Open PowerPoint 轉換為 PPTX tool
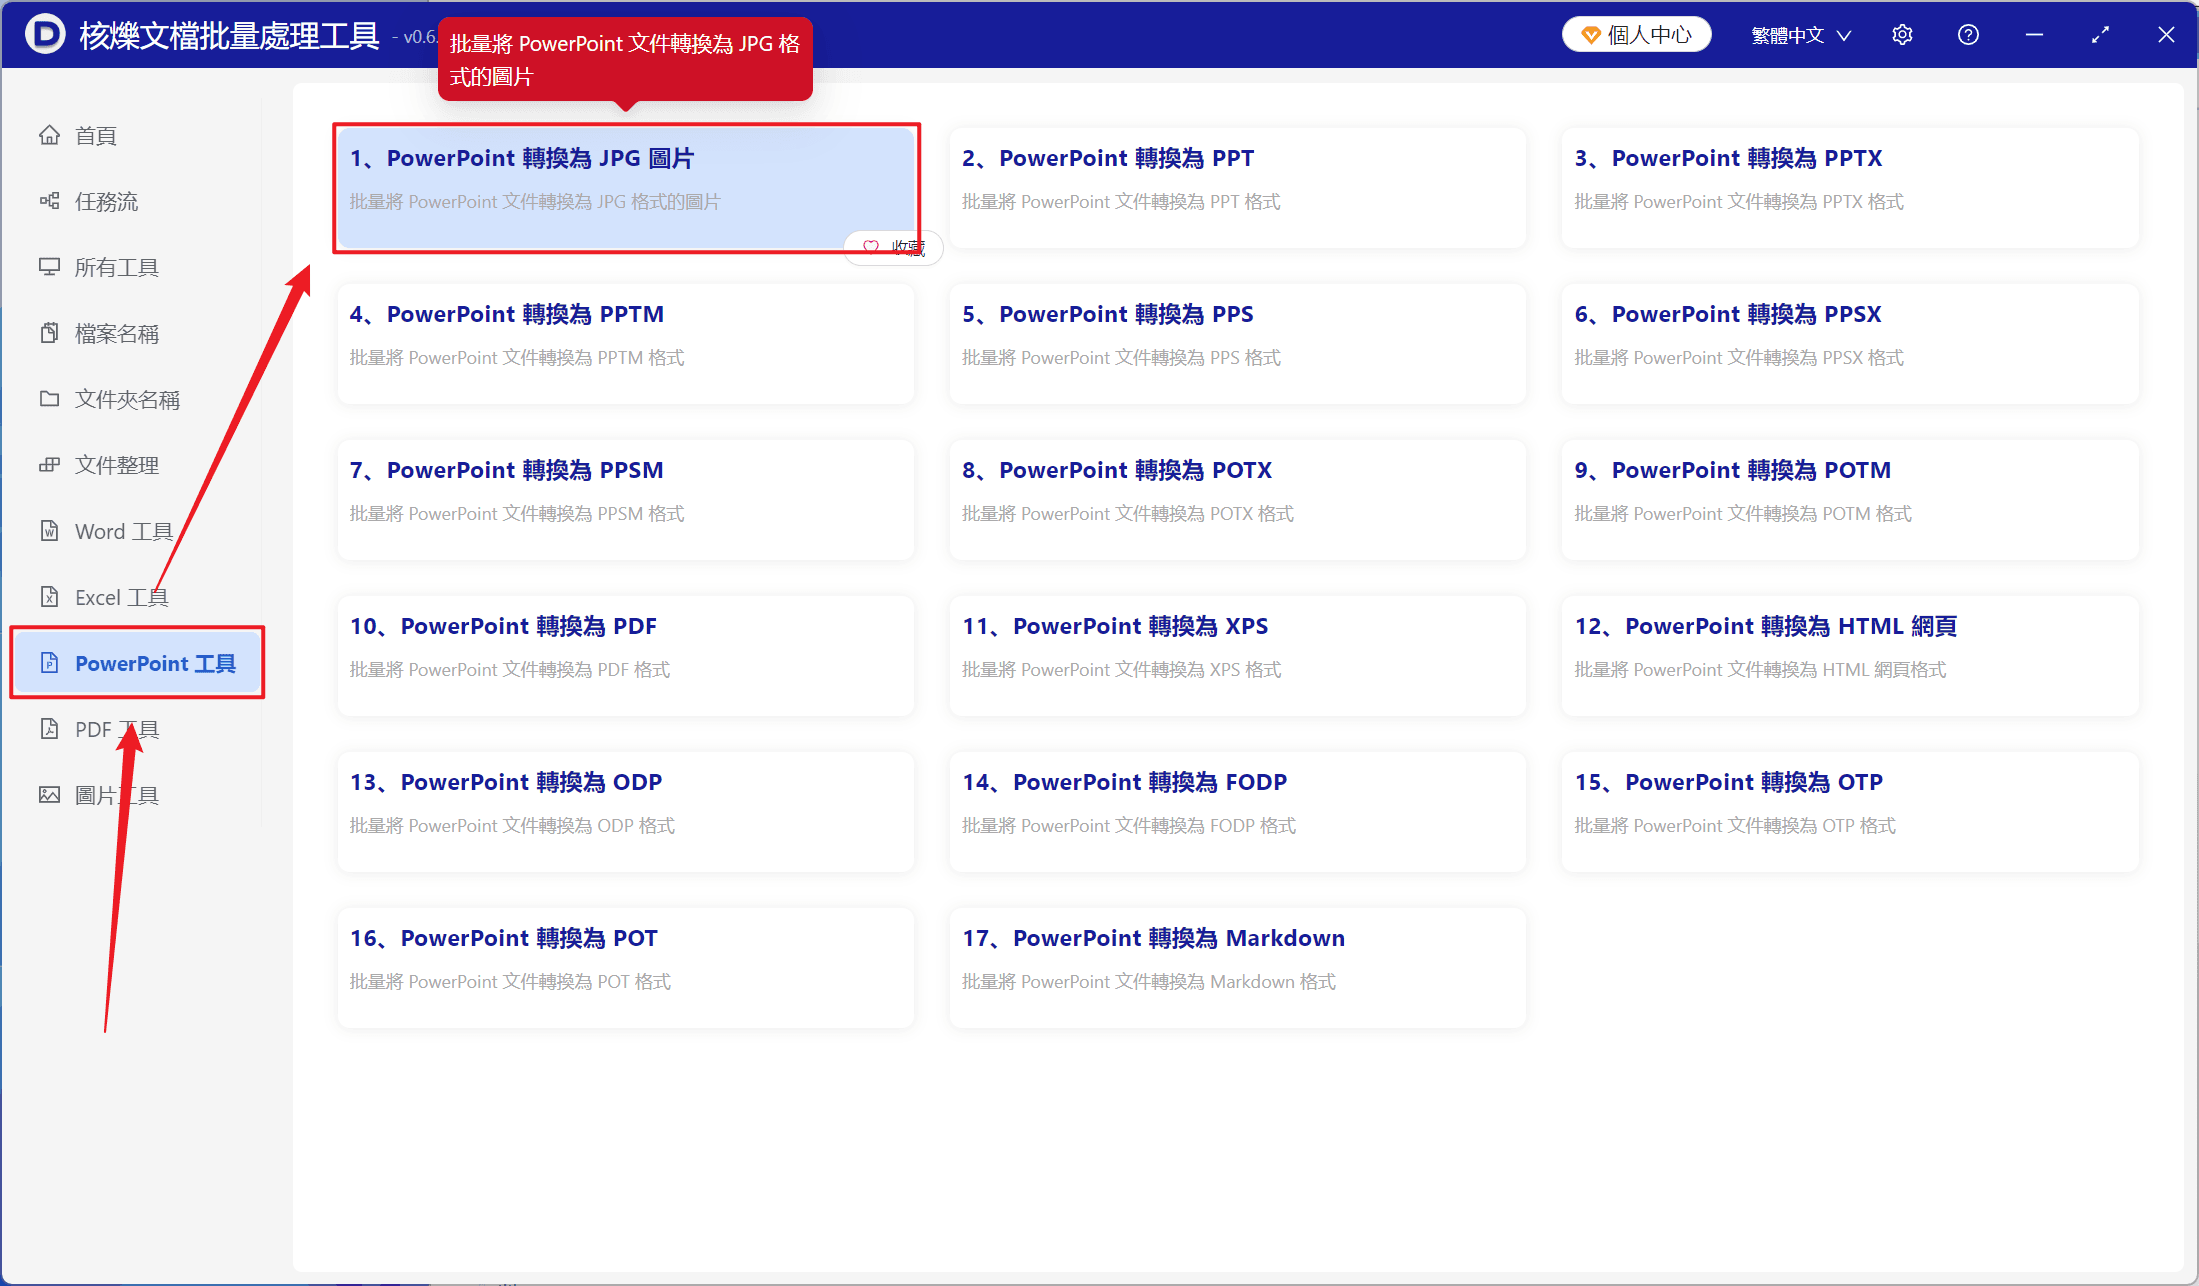2199x1286 pixels. point(1850,187)
